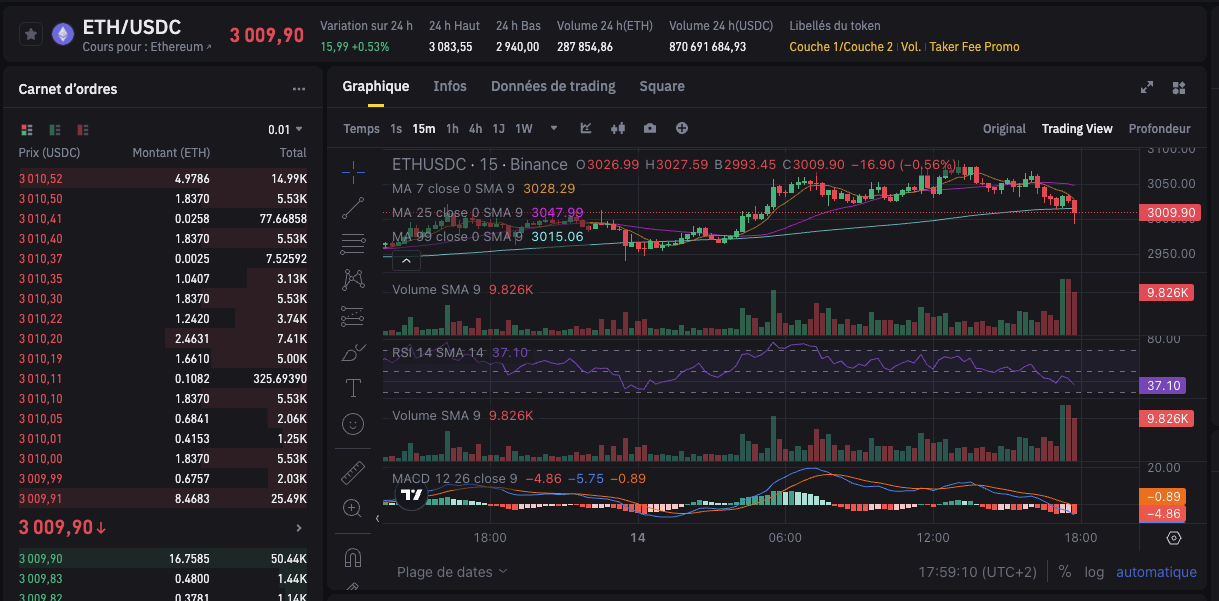Select the 4h time interval

(475, 129)
